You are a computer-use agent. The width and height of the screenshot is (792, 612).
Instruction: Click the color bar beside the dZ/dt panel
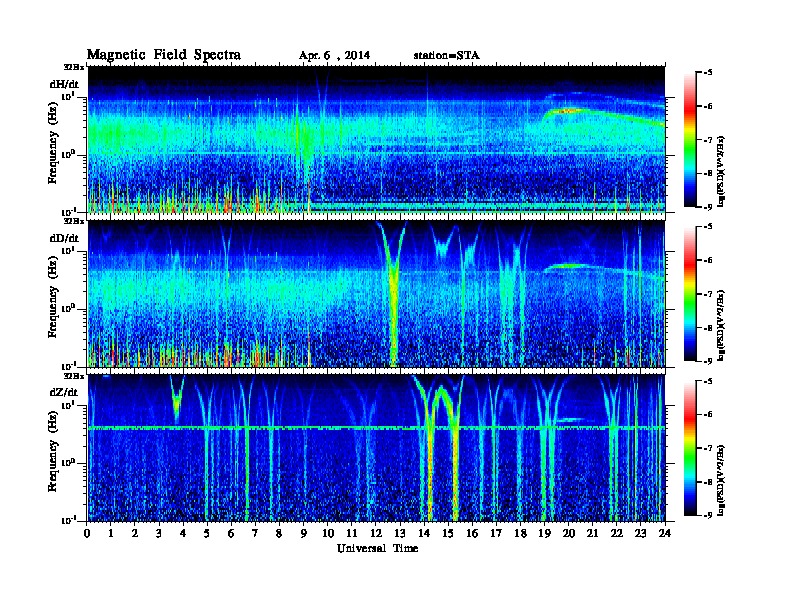pos(689,447)
